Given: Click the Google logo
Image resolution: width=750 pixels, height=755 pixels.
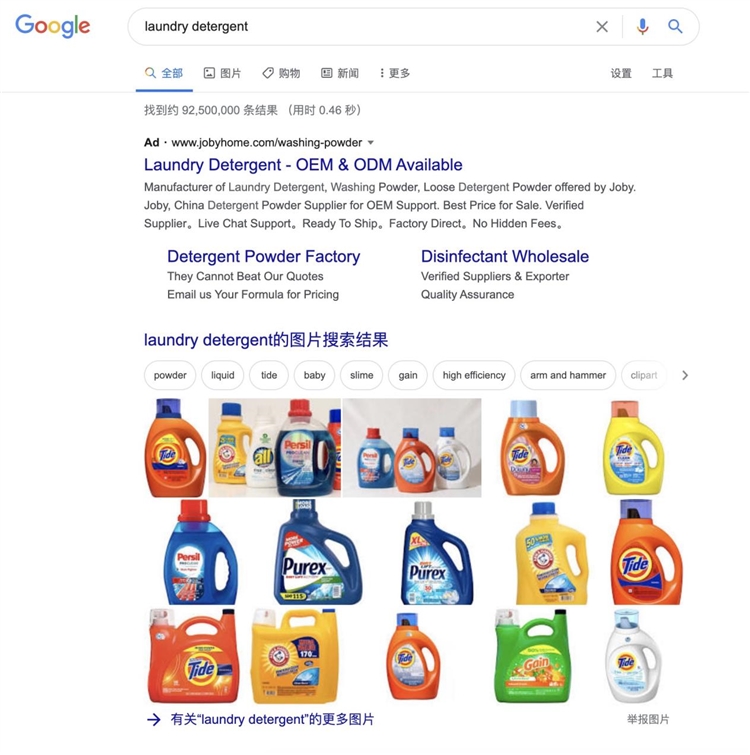Looking at the screenshot, I should point(53,26).
